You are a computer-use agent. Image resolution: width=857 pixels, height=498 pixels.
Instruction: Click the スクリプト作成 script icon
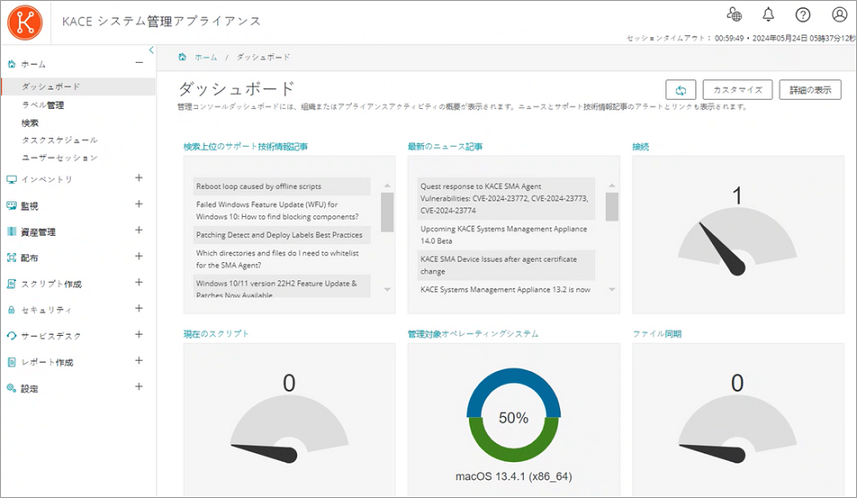(x=11, y=284)
